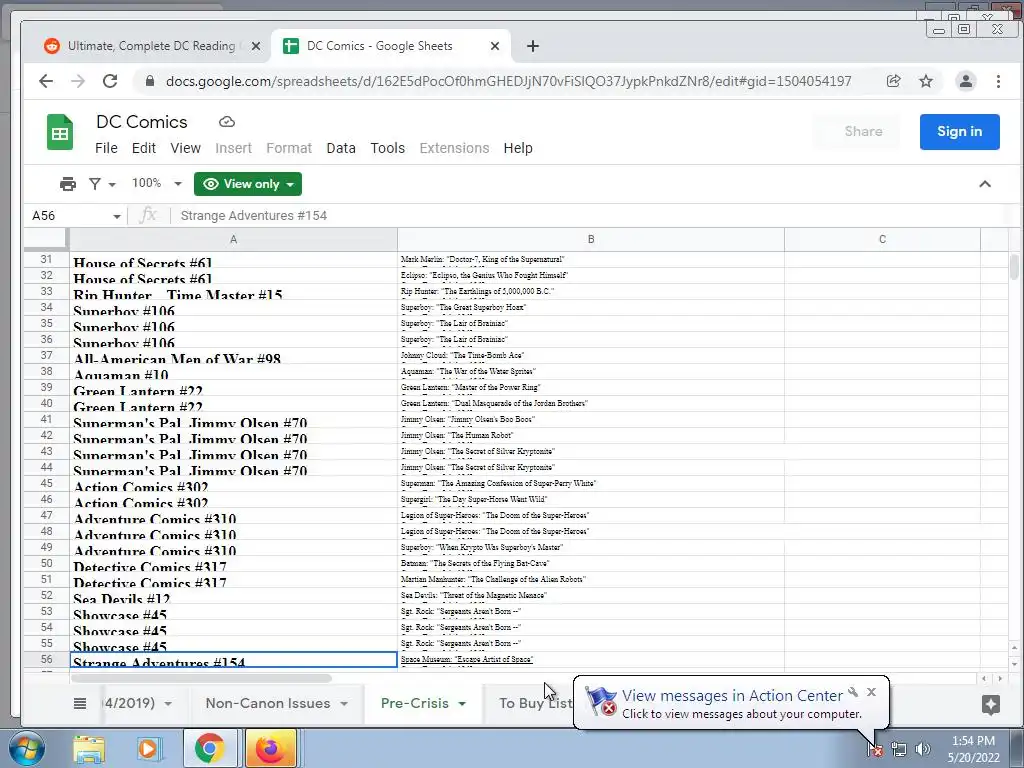
Task: Select column C header
Action: point(882,240)
